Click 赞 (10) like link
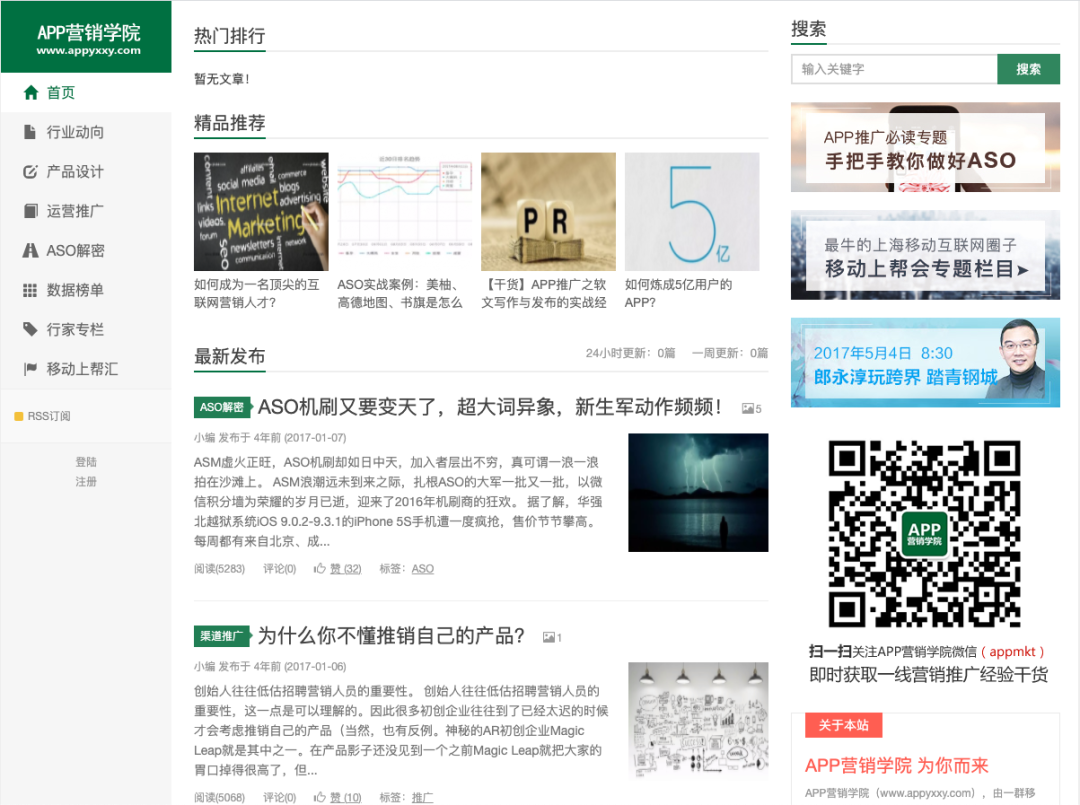The width and height of the screenshot is (1080, 805). tap(346, 797)
